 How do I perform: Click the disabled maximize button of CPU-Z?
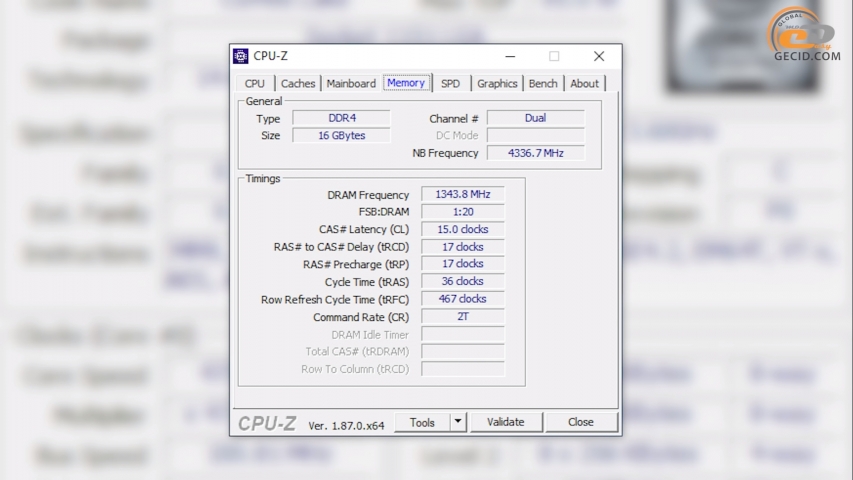tap(554, 56)
